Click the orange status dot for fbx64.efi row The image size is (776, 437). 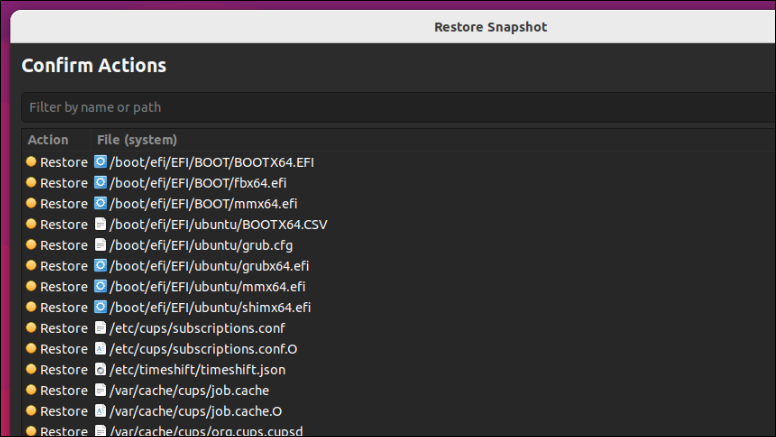click(31, 182)
